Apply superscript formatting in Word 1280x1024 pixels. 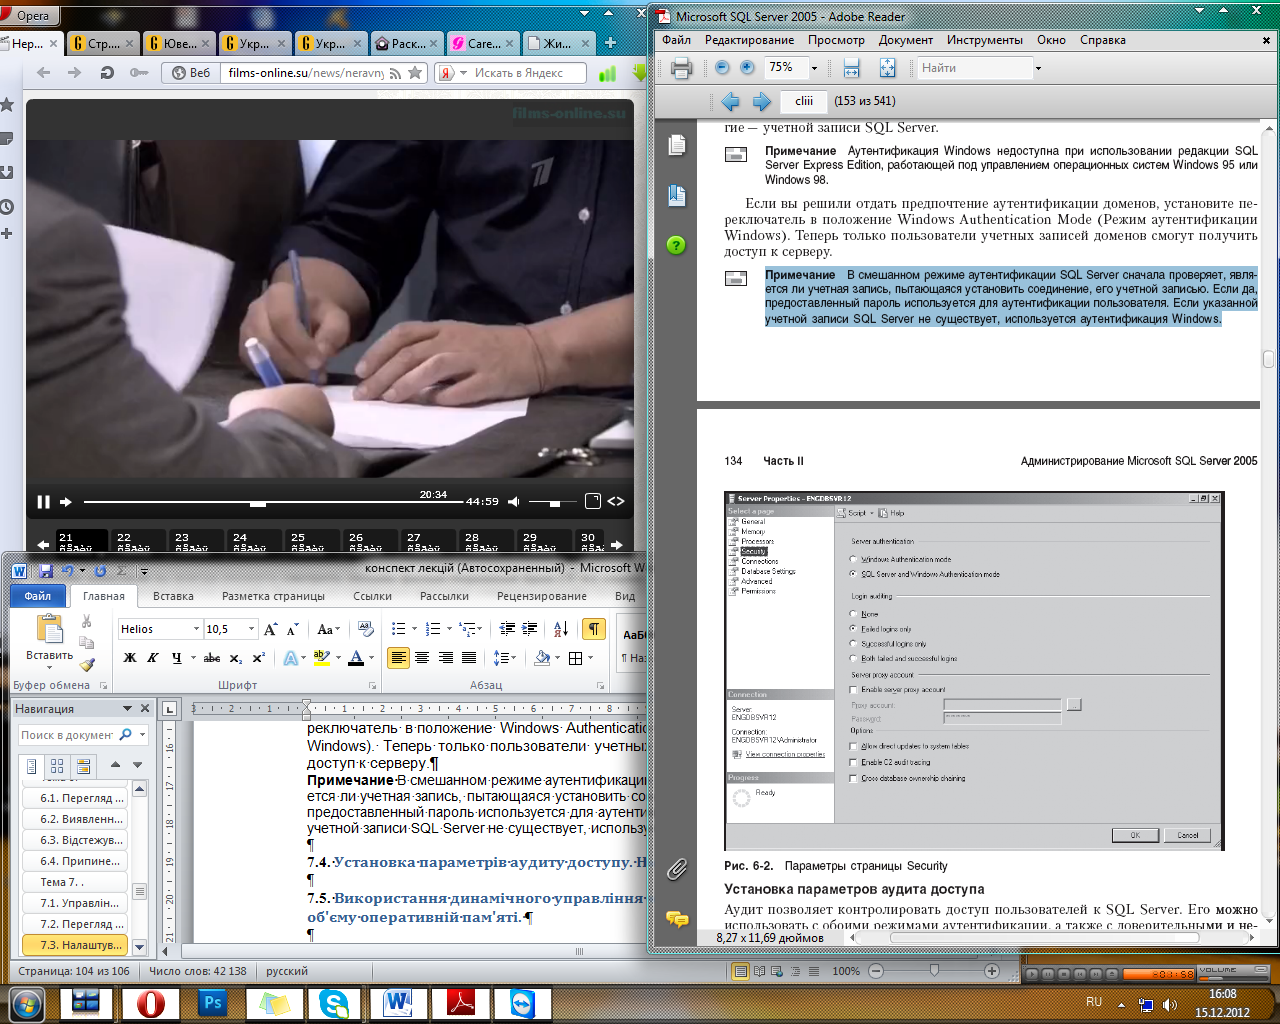point(259,658)
